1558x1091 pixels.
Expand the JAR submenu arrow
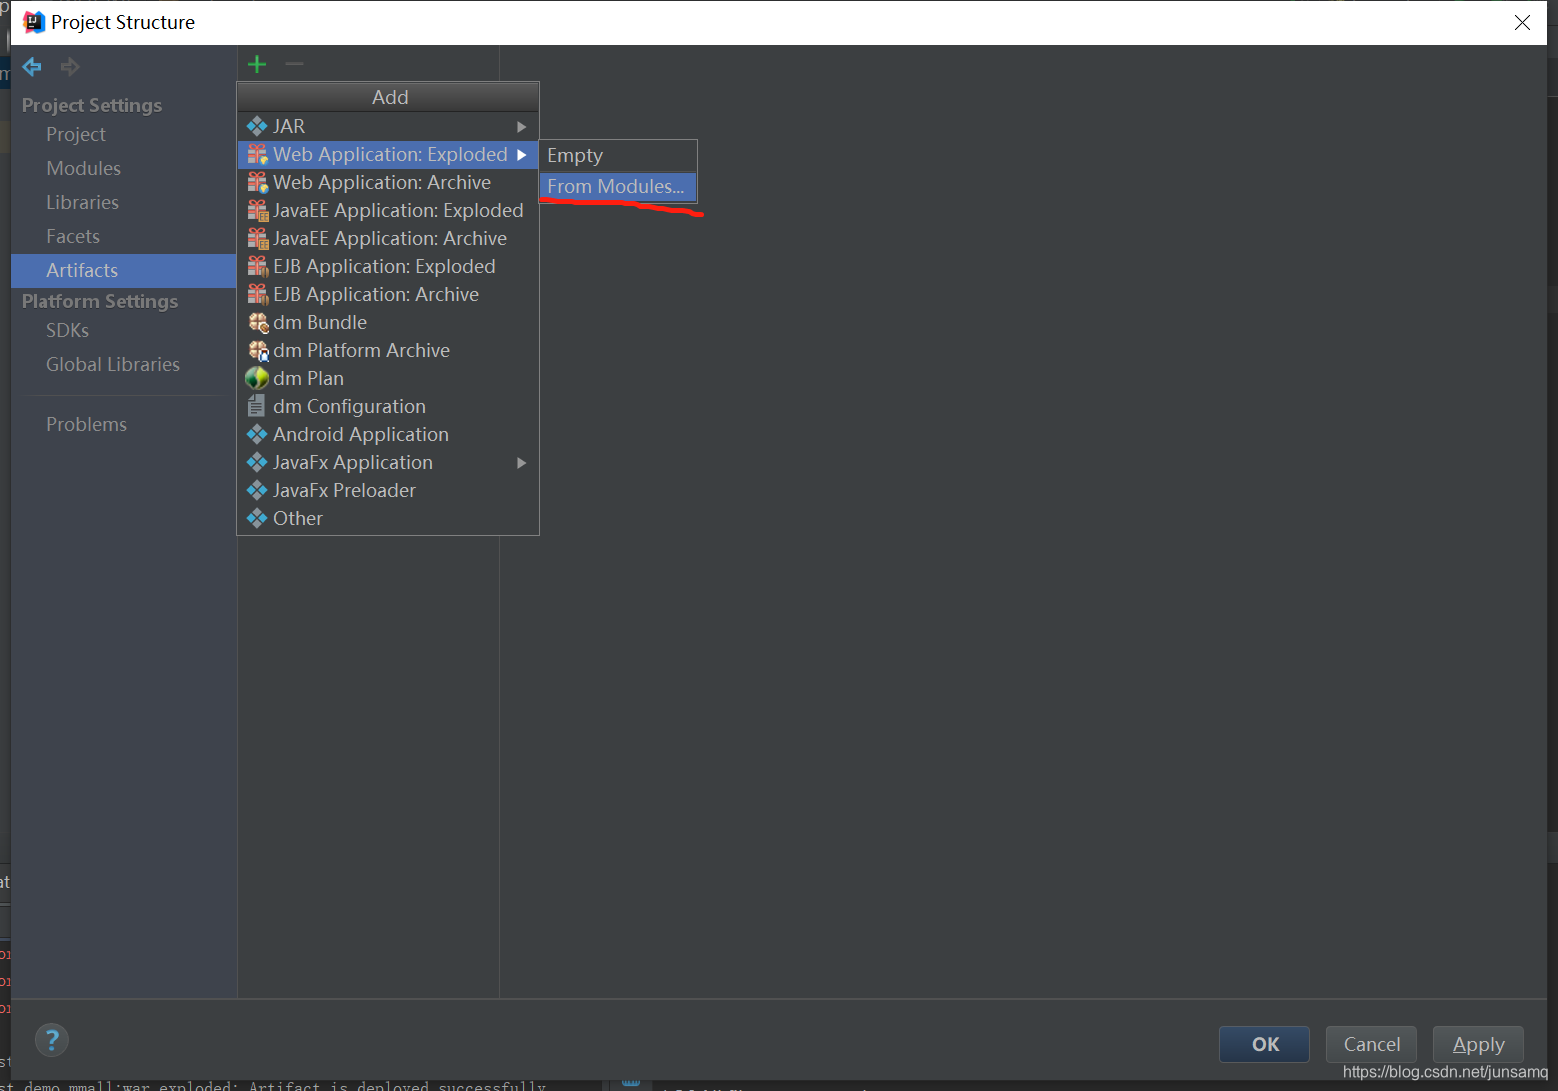tap(521, 127)
